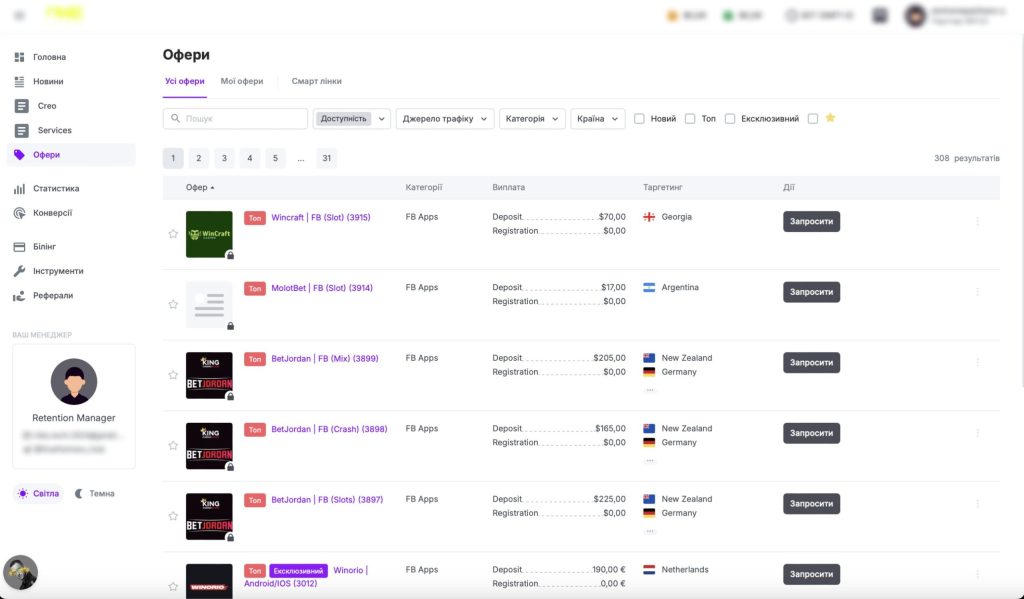Enable the Новий checkbox filter
Viewport: 1024px width, 599px height.
pyautogui.click(x=639, y=119)
